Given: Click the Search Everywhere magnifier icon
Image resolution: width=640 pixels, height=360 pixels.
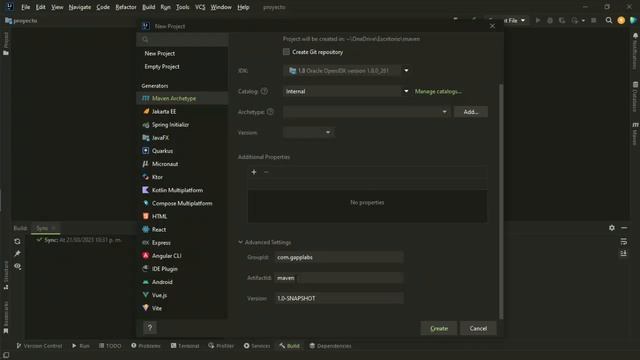Looking at the screenshot, I should (x=609, y=20).
